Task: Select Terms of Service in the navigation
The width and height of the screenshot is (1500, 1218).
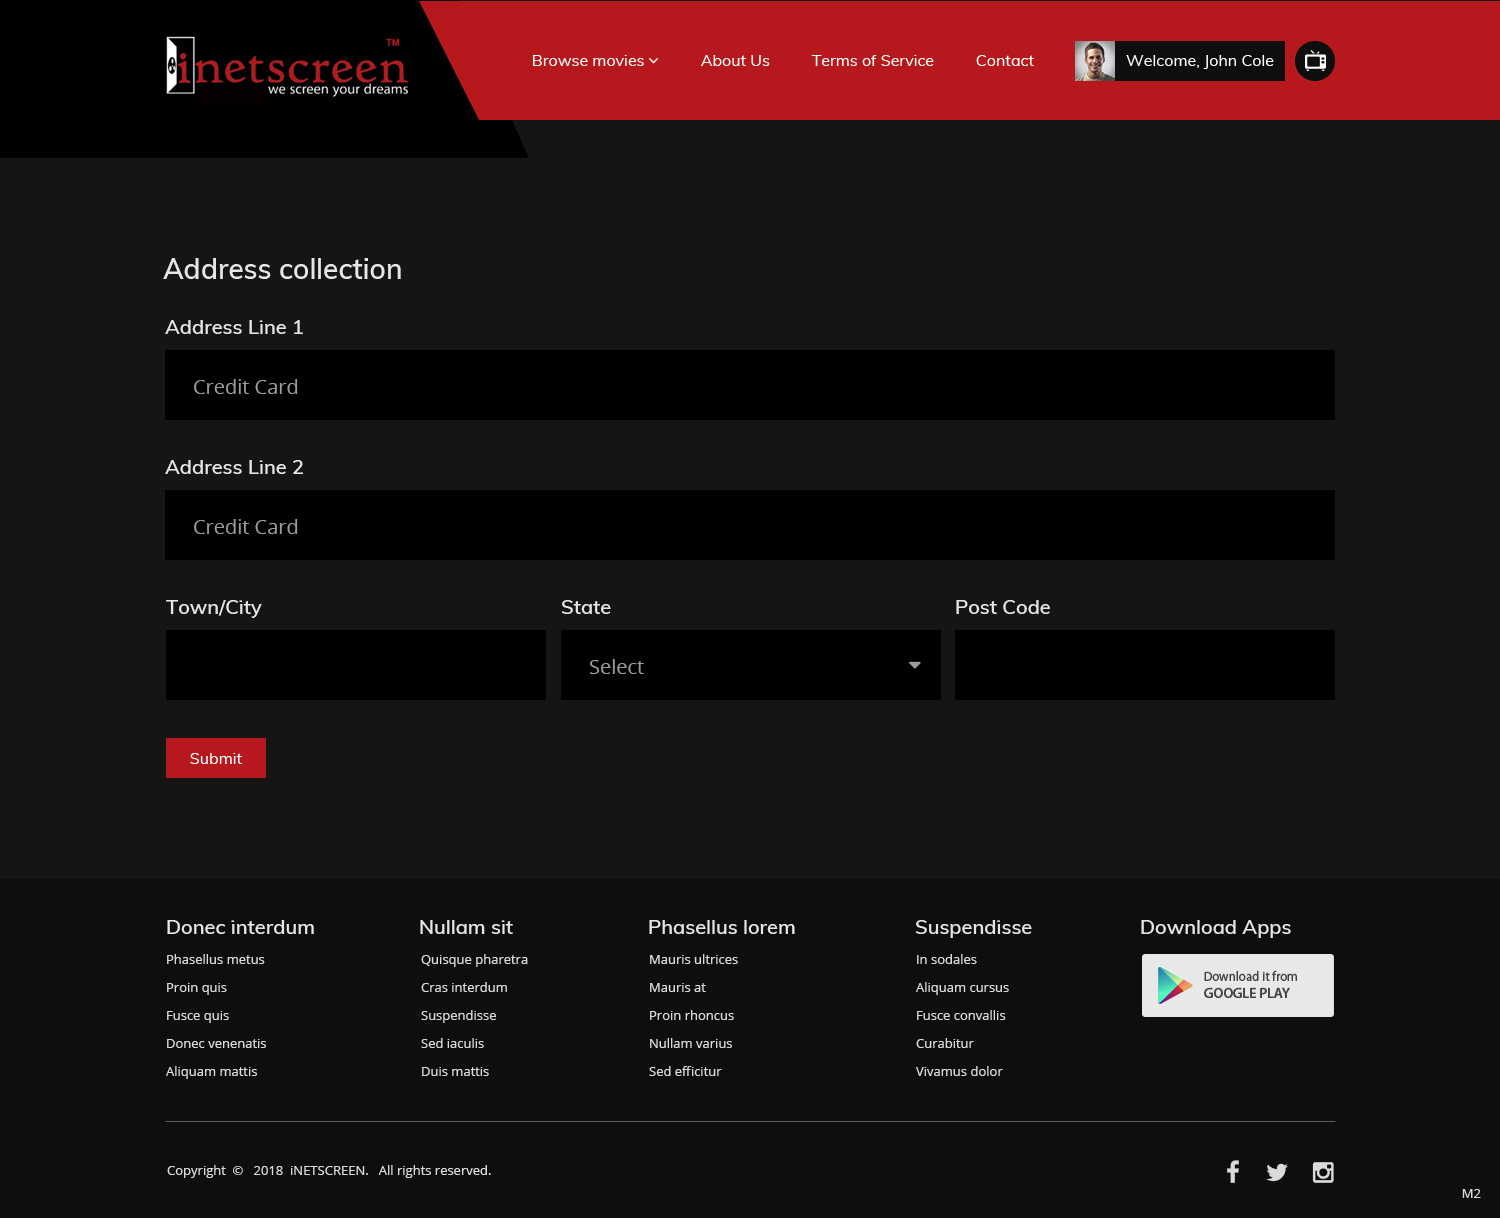Action: (x=872, y=60)
